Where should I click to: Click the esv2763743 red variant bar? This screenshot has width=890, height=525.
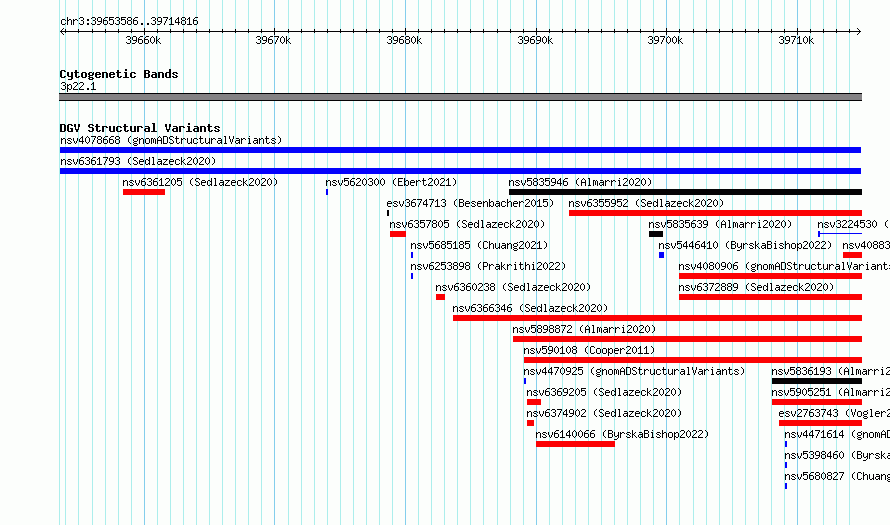click(x=820, y=423)
